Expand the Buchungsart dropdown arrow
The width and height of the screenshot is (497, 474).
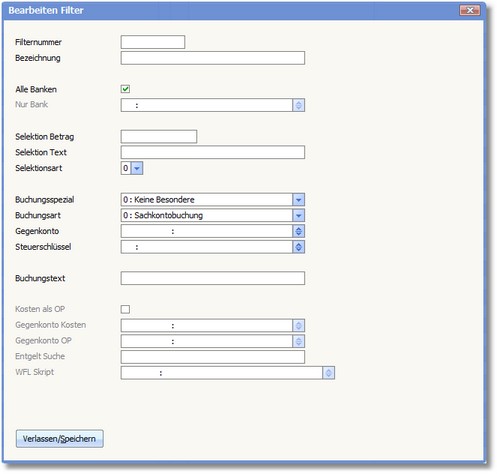(x=298, y=216)
